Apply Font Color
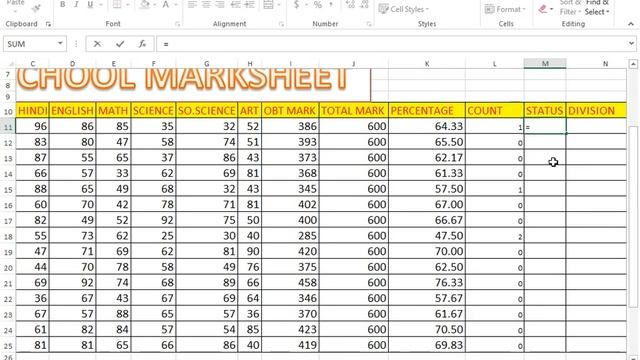 [166, 4]
